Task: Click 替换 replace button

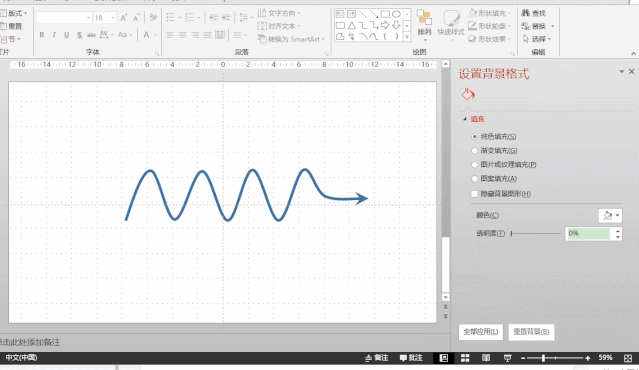Action: (538, 26)
